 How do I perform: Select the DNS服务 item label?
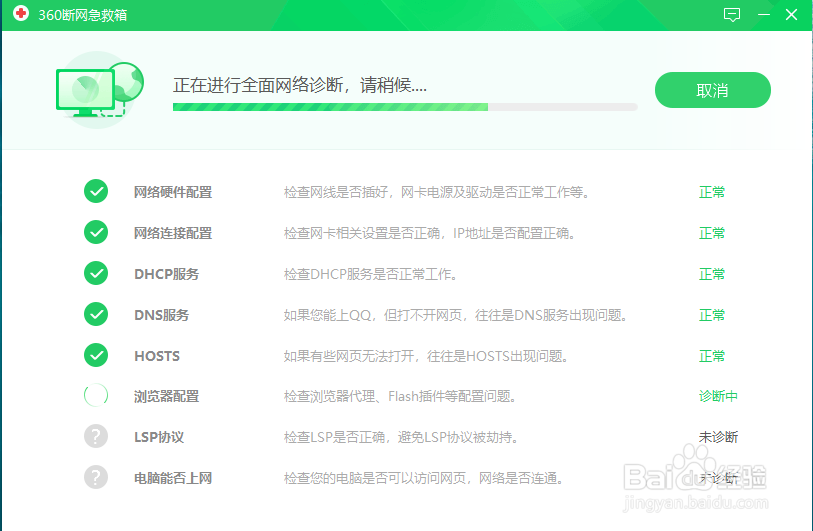(161, 315)
